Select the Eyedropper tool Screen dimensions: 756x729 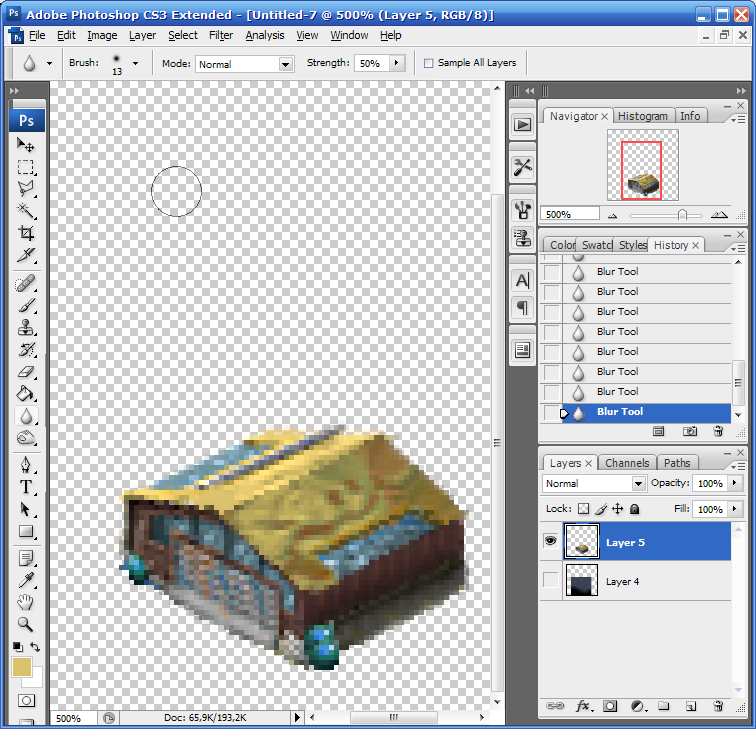click(x=26, y=580)
